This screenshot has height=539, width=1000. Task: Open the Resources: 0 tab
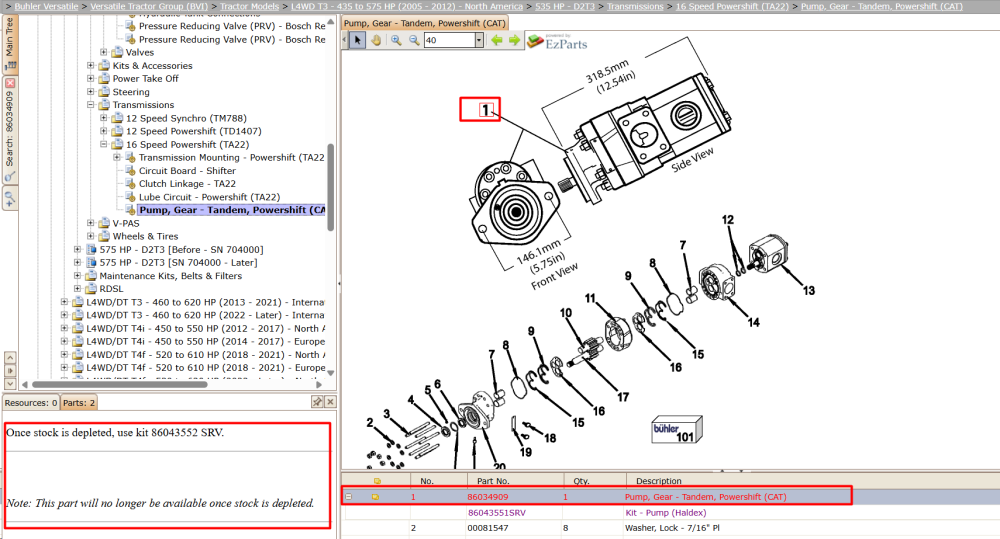click(x=31, y=402)
